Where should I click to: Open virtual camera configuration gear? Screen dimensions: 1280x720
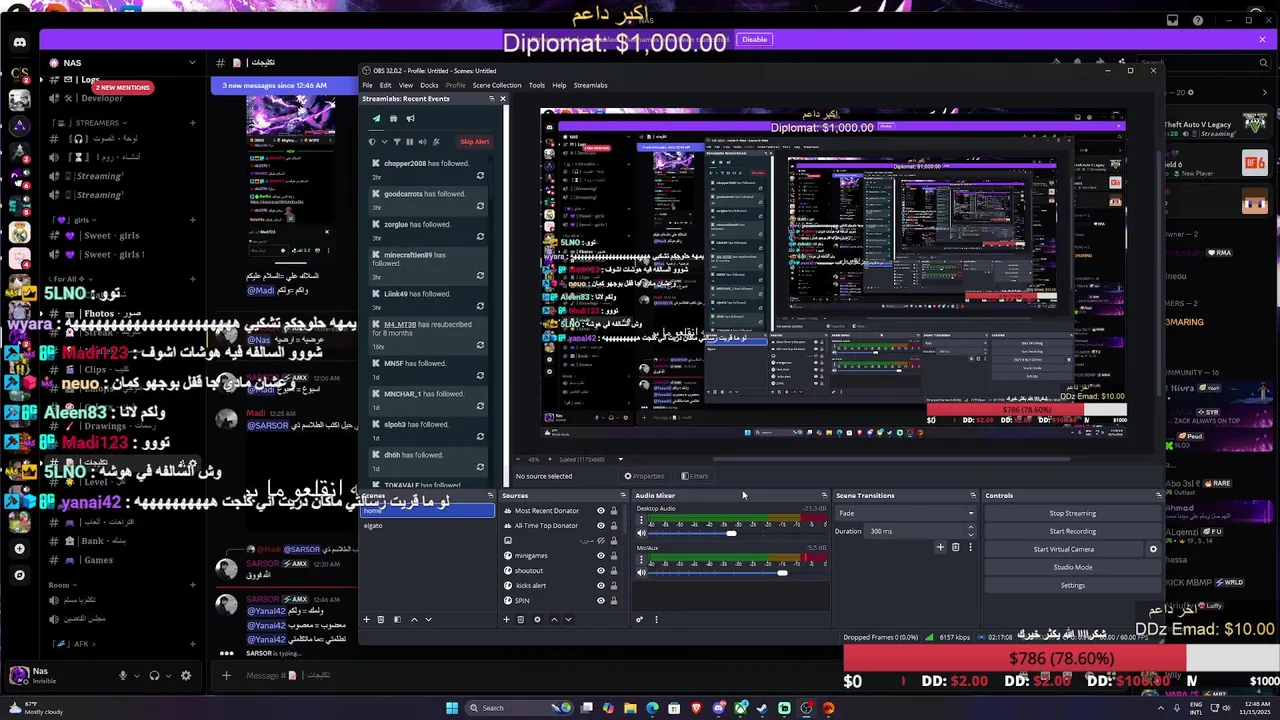pyautogui.click(x=1153, y=549)
